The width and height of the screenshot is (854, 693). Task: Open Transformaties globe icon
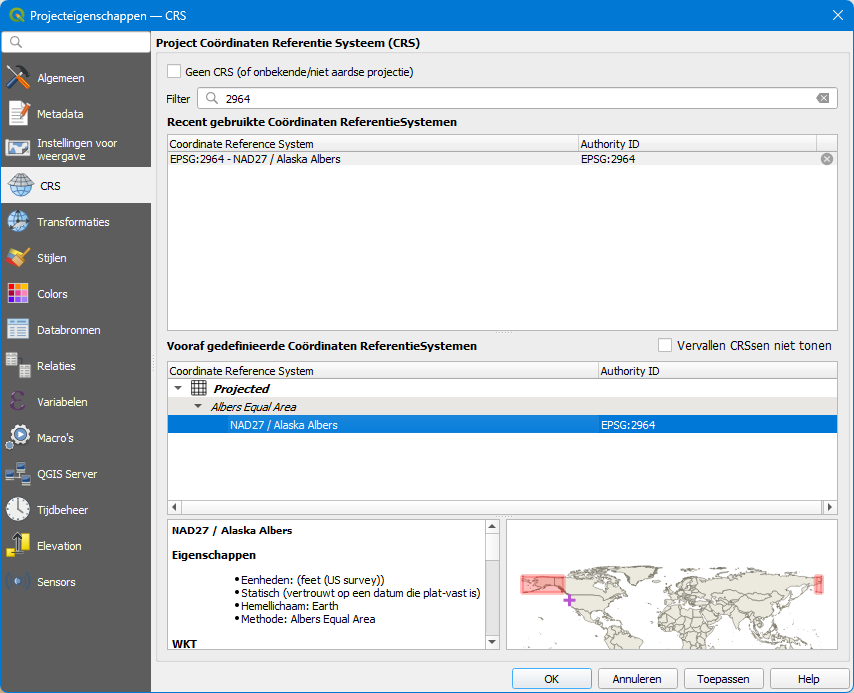(x=18, y=222)
